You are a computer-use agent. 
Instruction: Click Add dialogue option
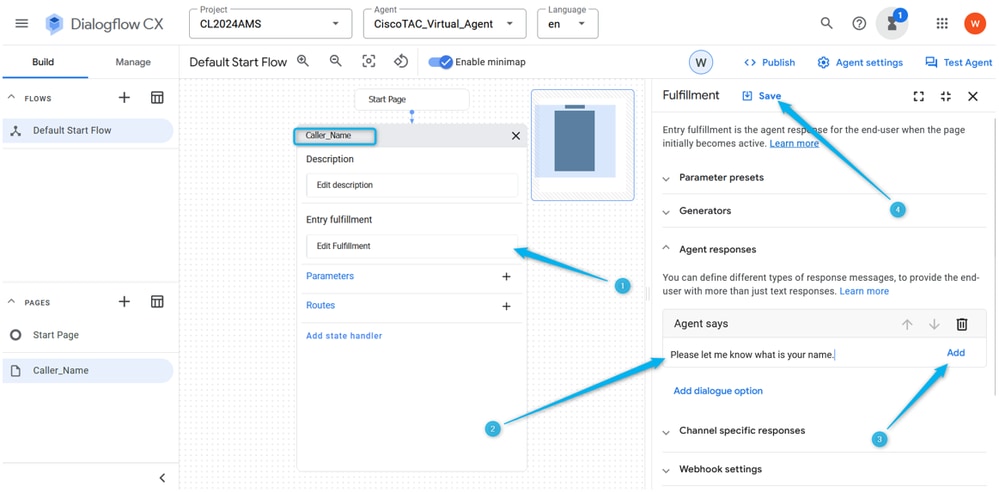(x=718, y=391)
